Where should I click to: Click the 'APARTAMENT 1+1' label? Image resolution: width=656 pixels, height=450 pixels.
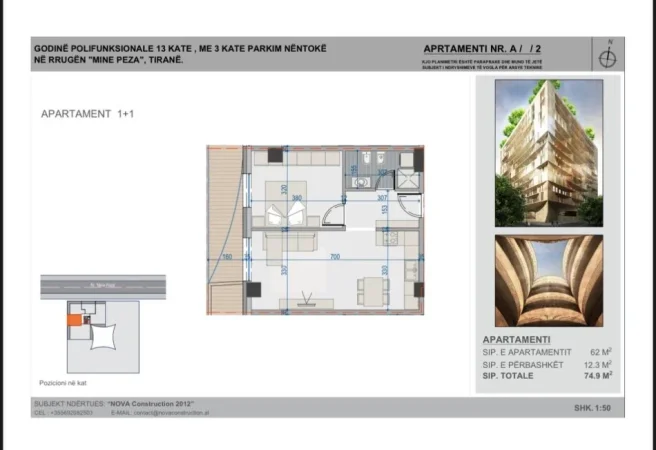(x=87, y=114)
